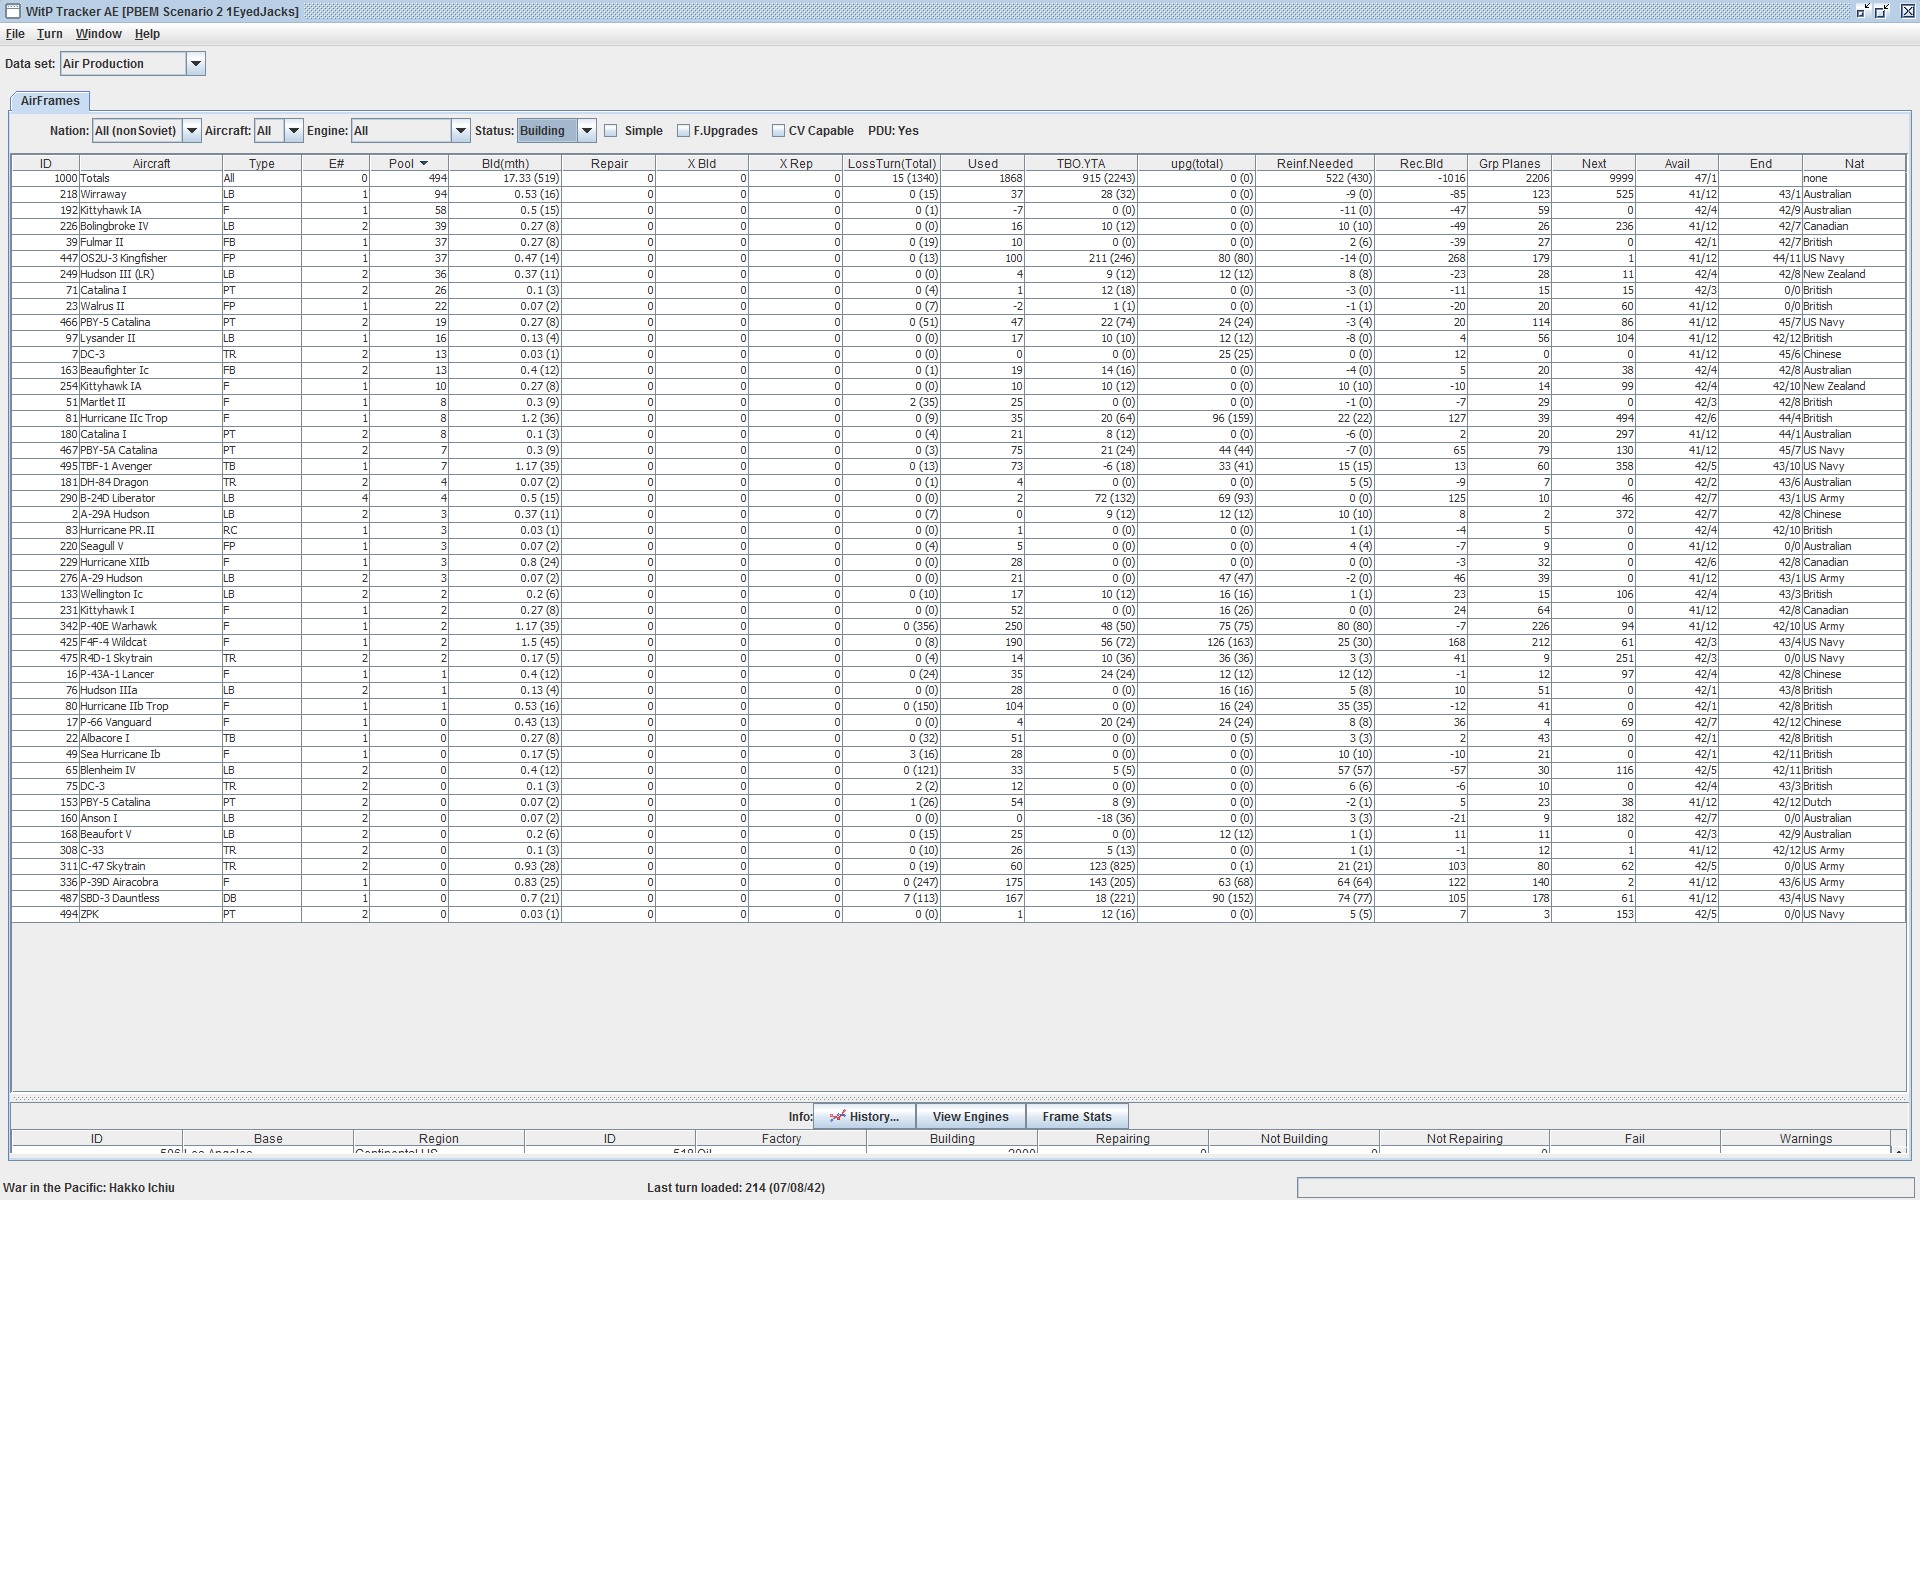Close the WitP Tracker window
This screenshot has width=1920, height=1569.
[1906, 11]
